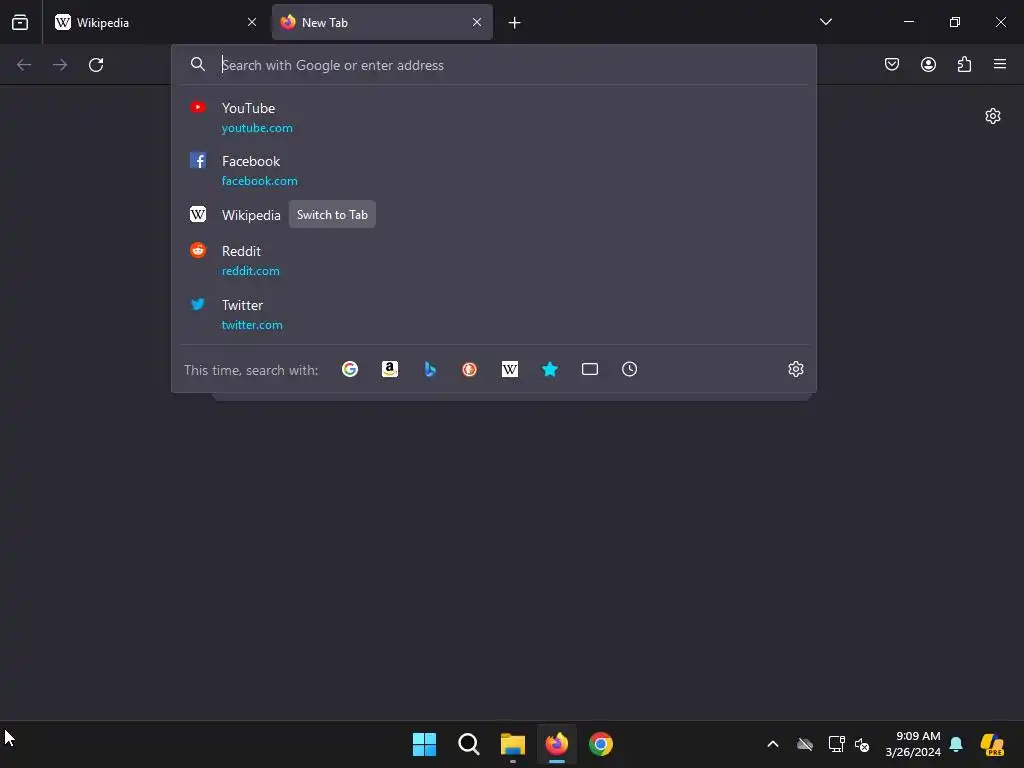Open the Reddit suggestion
This screenshot has width=1024, height=768.
[494, 260]
